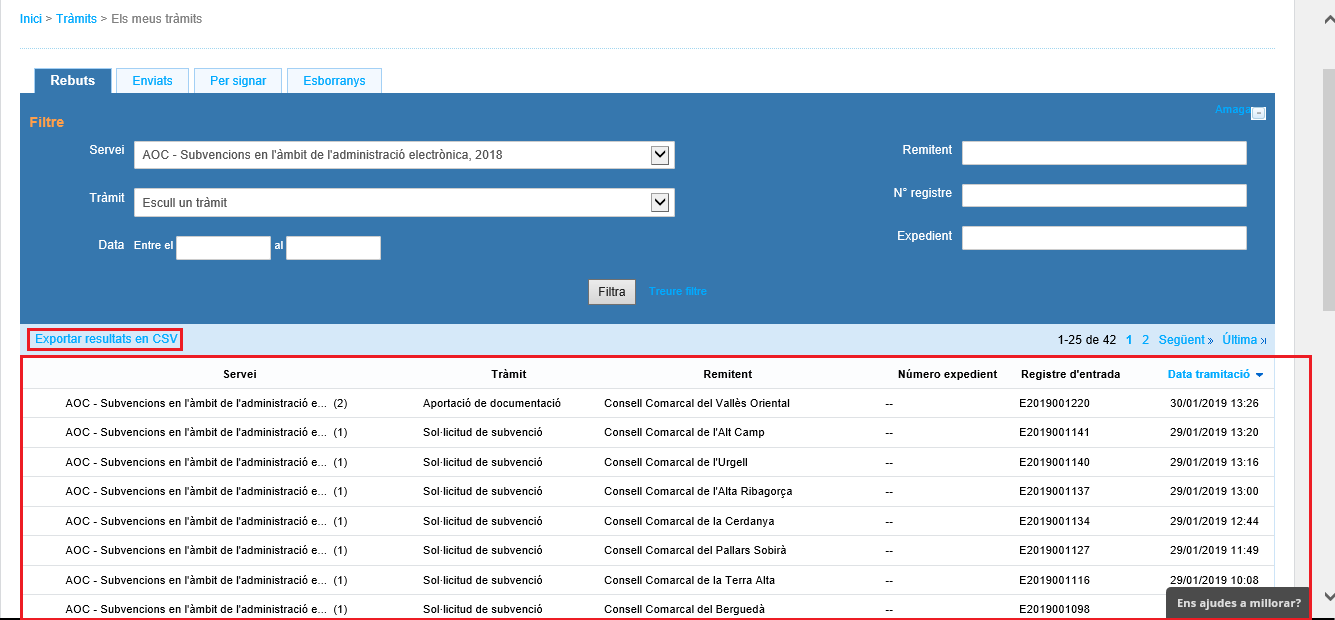Click the scrollbar down arrow
1335x620 pixels.
[1328, 597]
